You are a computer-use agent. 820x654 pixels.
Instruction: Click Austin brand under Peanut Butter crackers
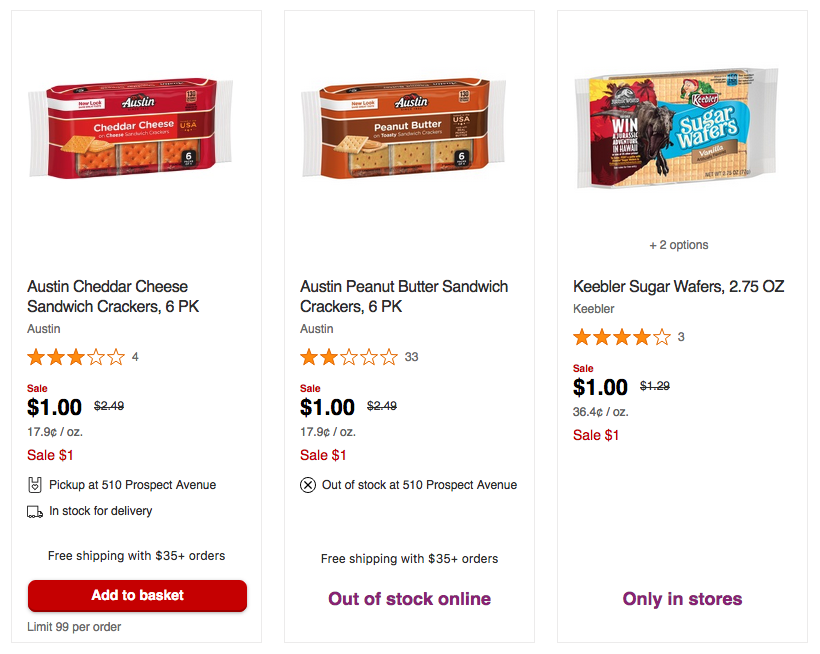tap(317, 329)
